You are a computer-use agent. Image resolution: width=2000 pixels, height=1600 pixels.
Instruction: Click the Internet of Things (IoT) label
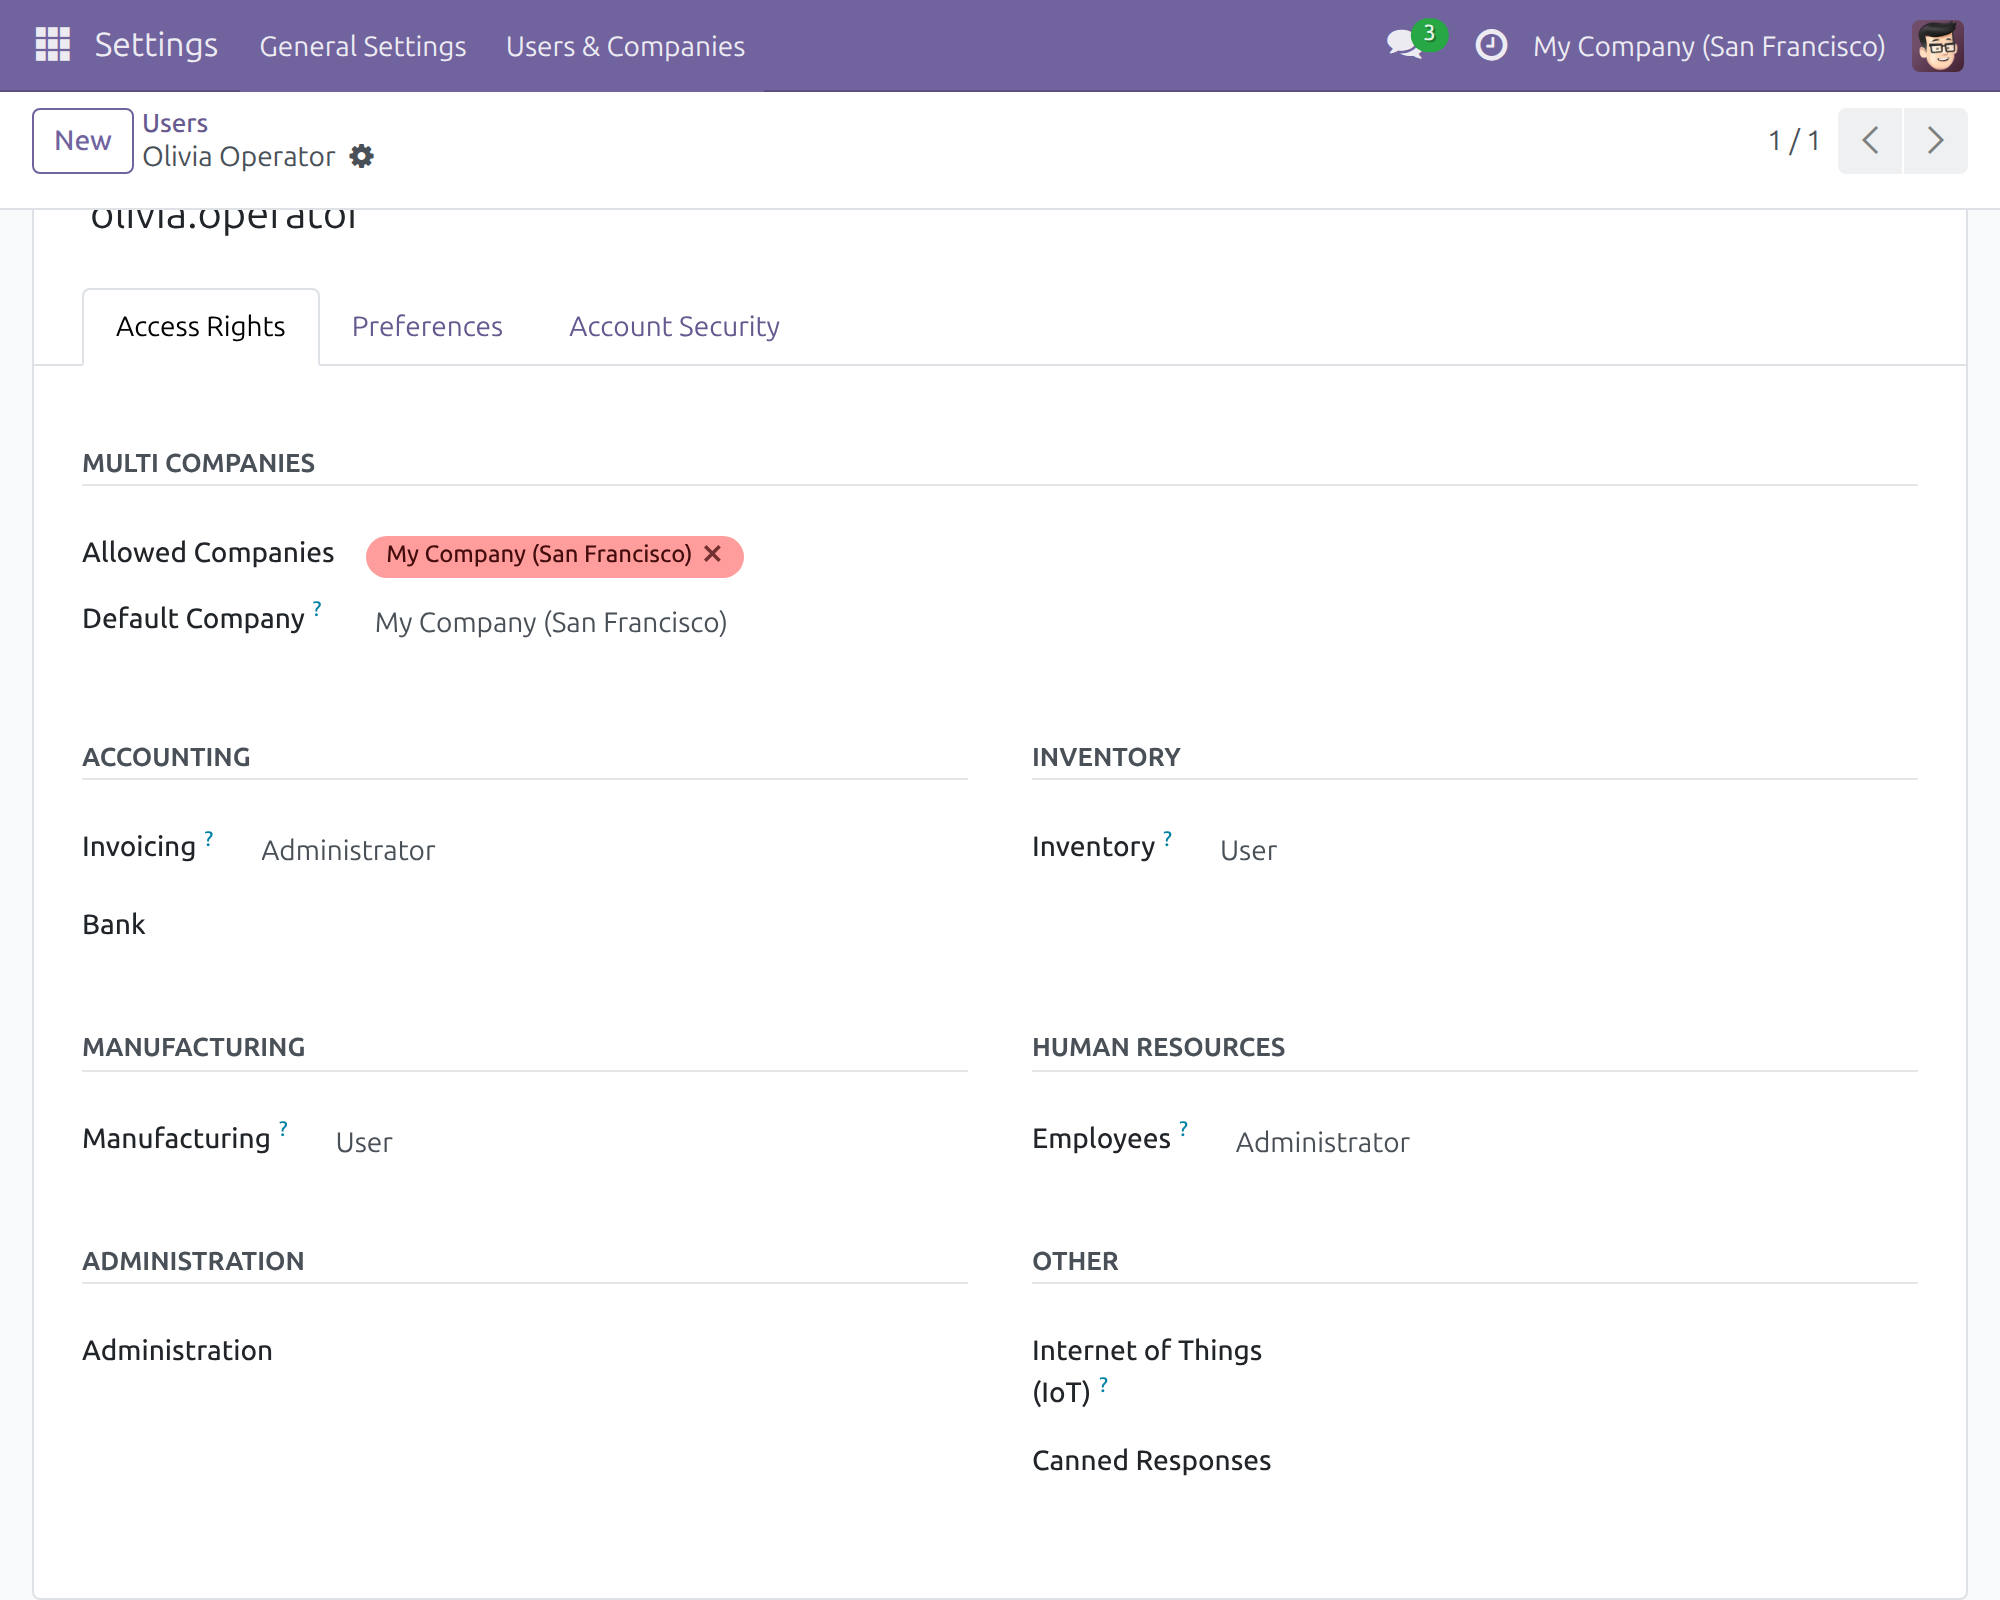click(x=1147, y=1371)
